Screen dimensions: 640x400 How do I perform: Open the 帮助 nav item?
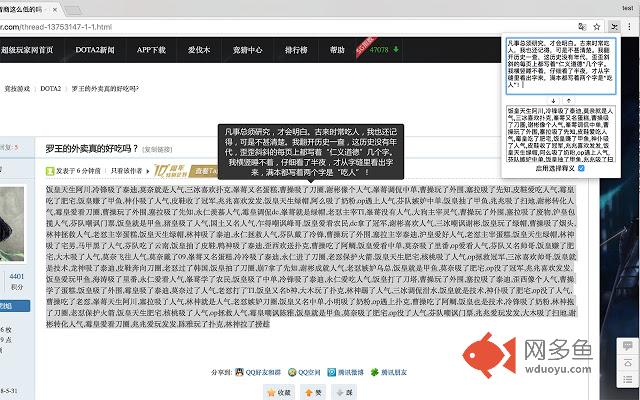[x=337, y=50]
